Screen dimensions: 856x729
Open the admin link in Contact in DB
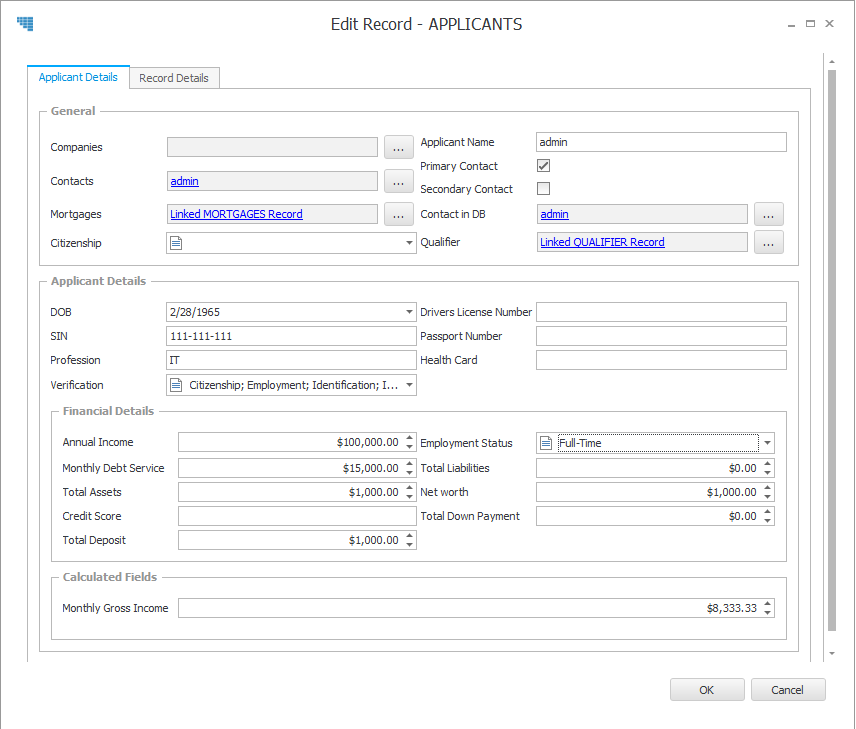pyautogui.click(x=554, y=214)
